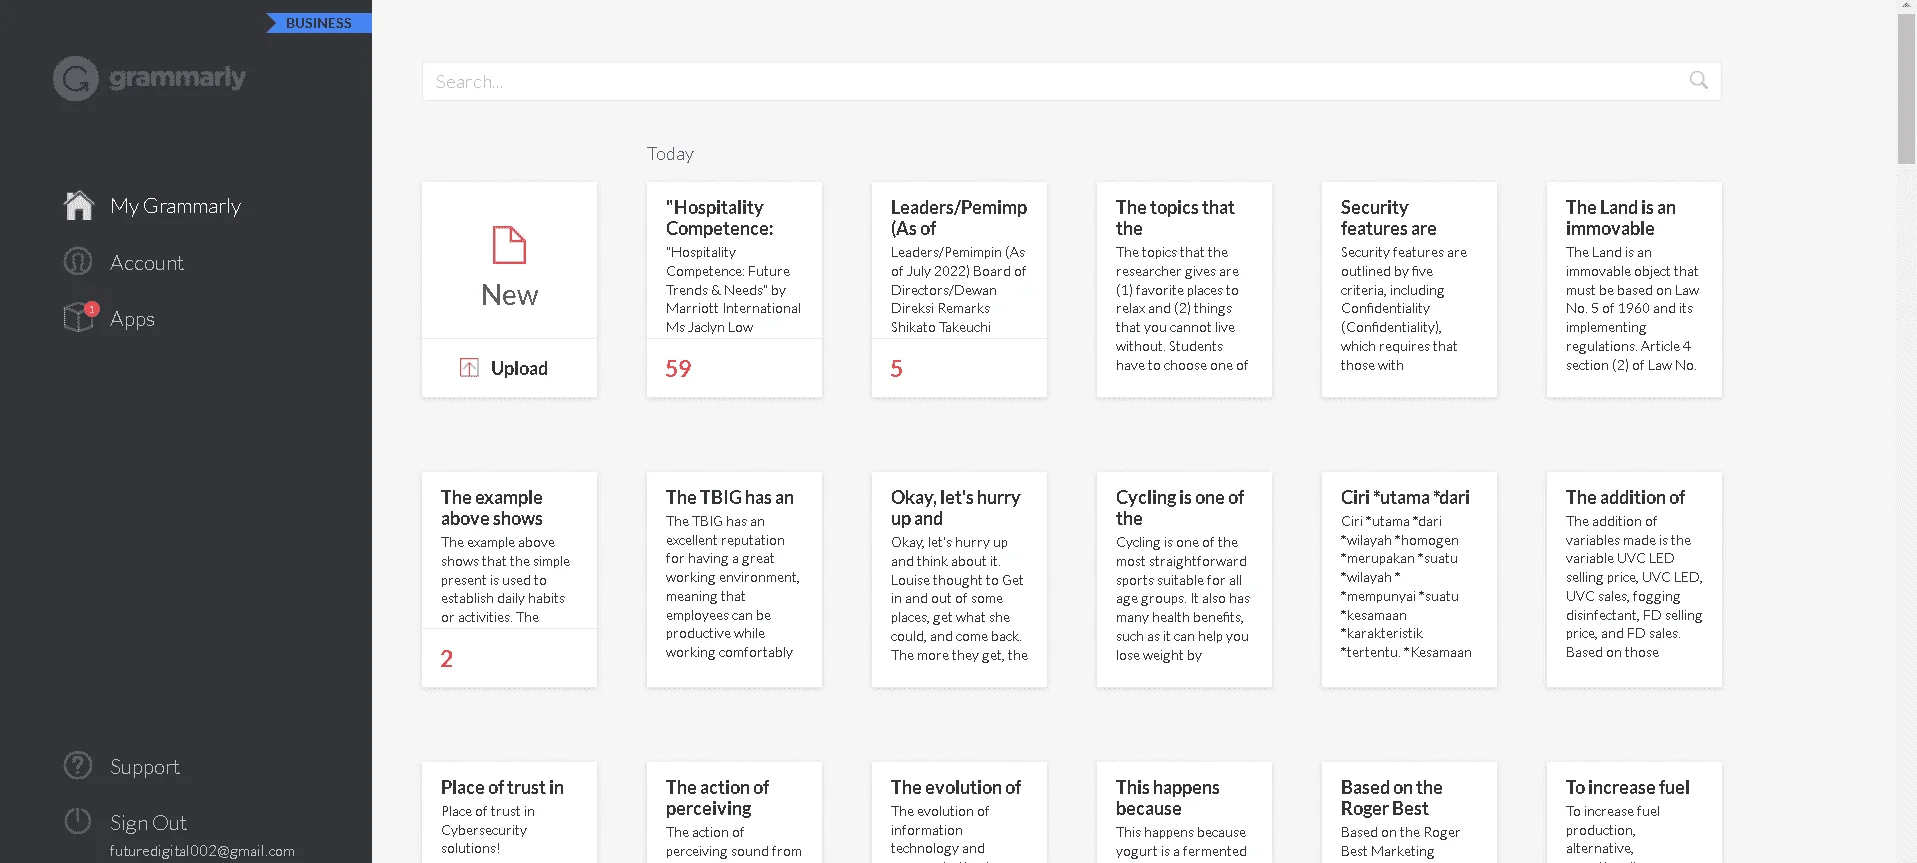
Task: Click the Today section heading
Action: 670,154
